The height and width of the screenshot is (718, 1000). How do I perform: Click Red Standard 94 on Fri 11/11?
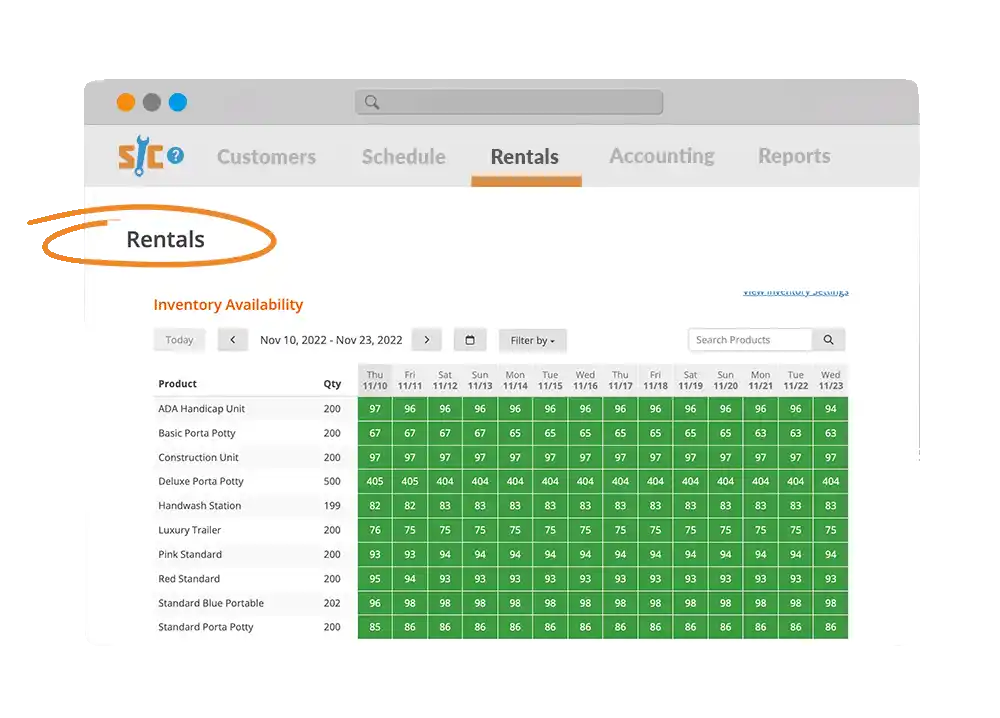tap(410, 578)
